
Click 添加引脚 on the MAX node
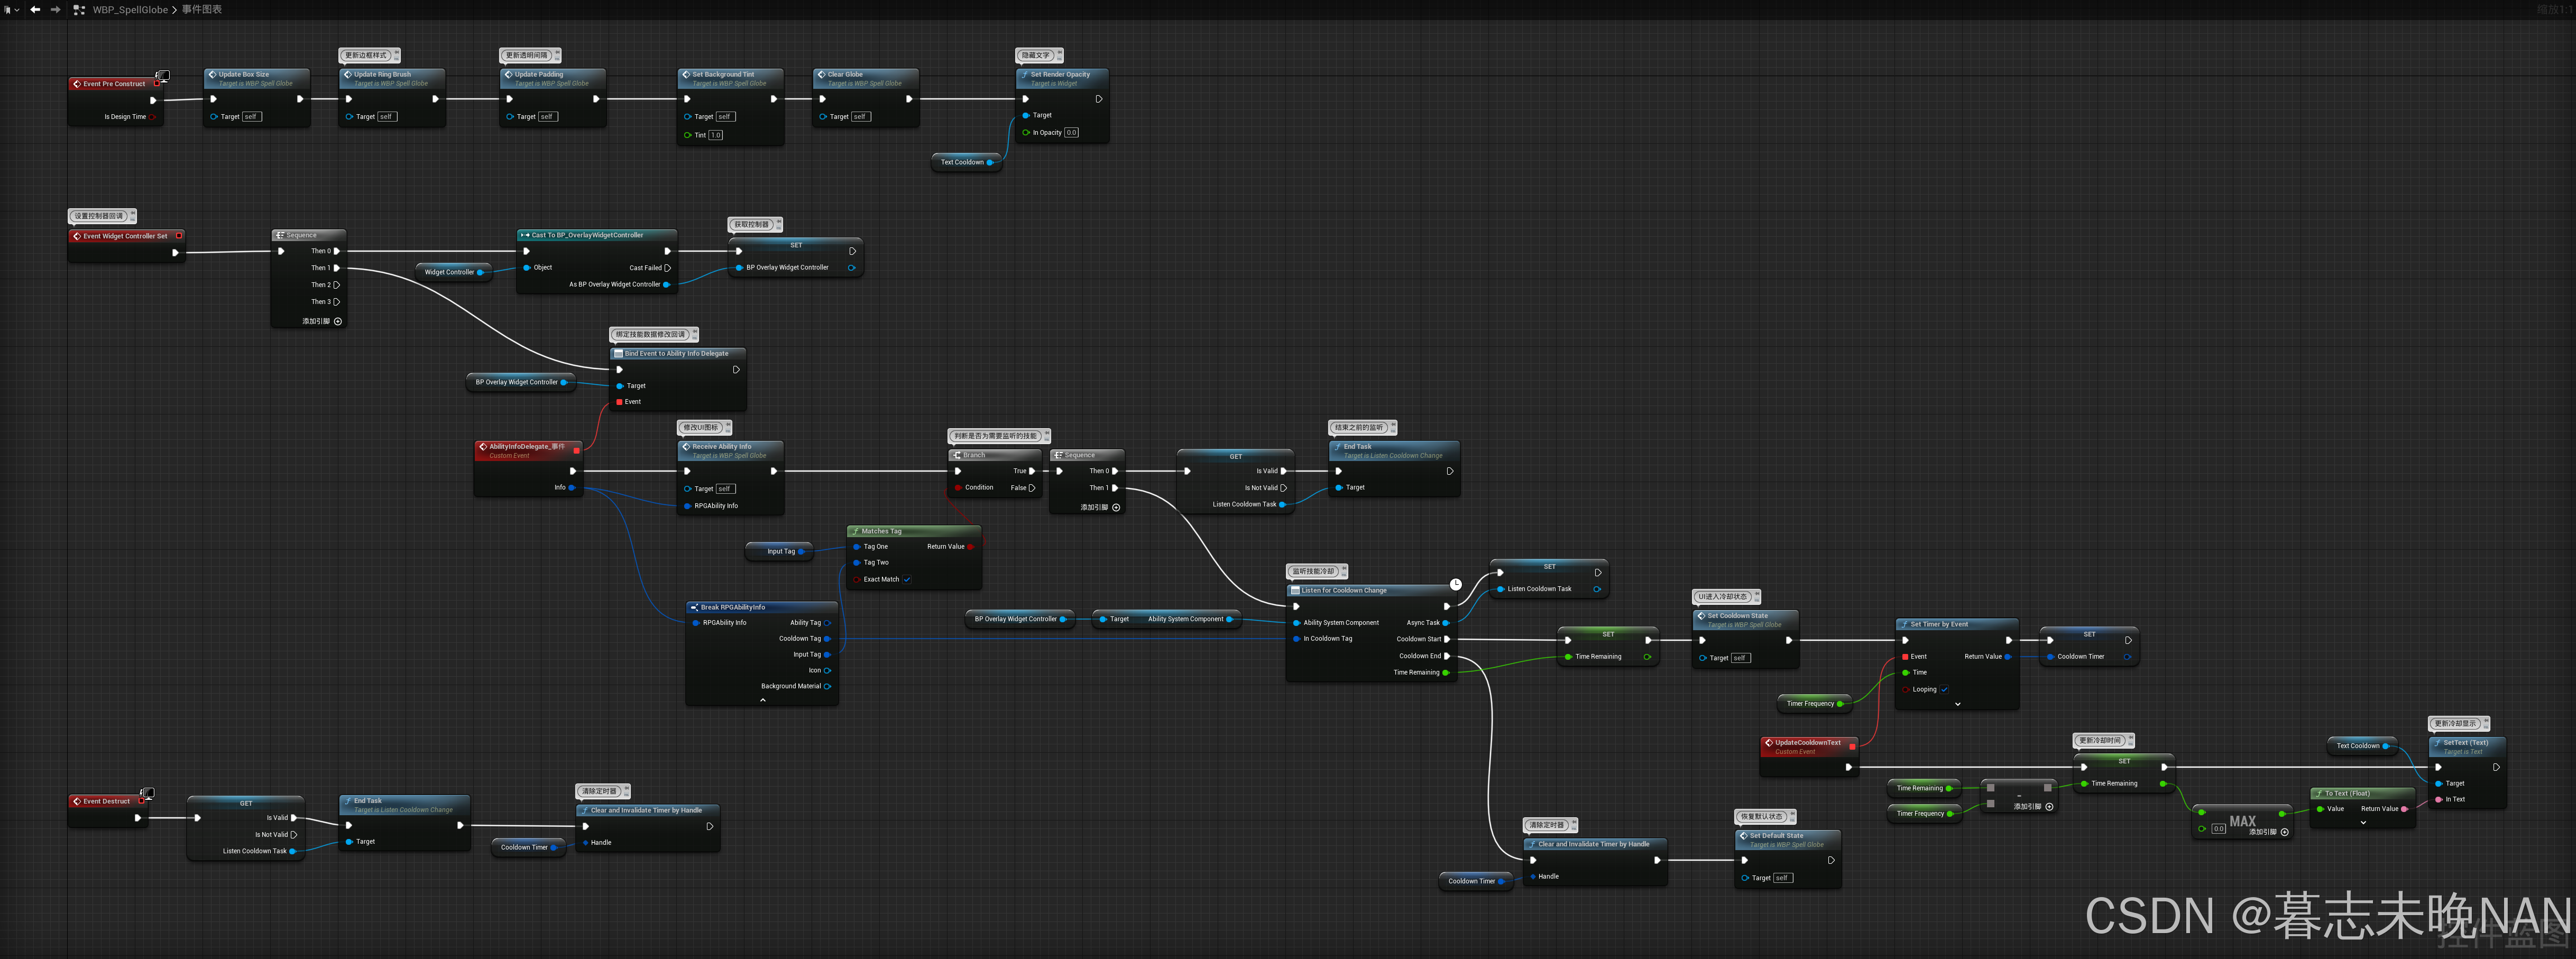[x=2268, y=832]
